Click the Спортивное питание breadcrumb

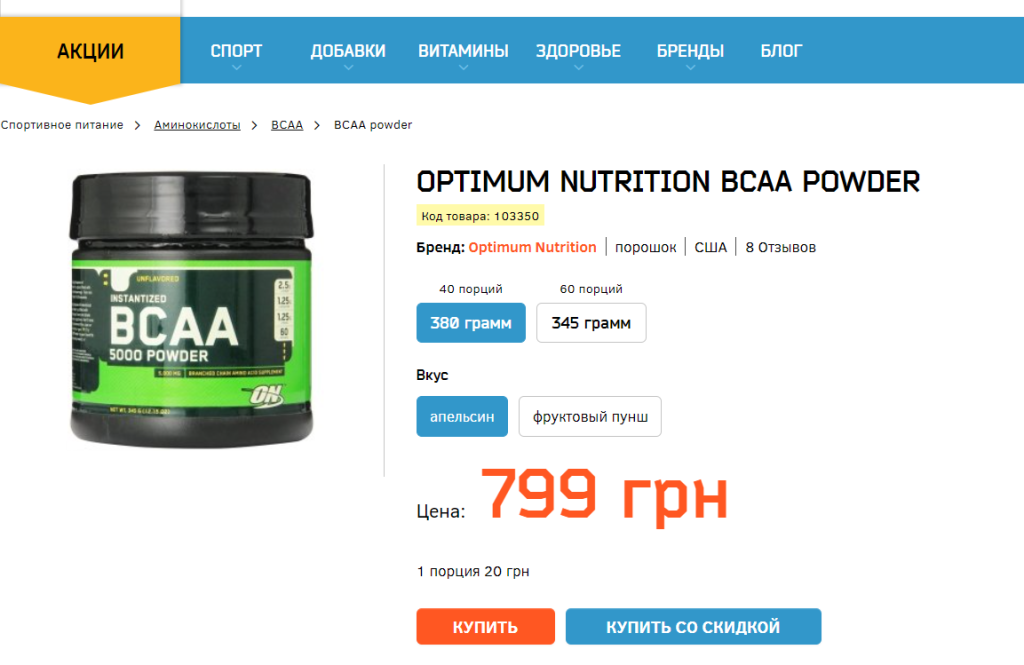(x=62, y=125)
